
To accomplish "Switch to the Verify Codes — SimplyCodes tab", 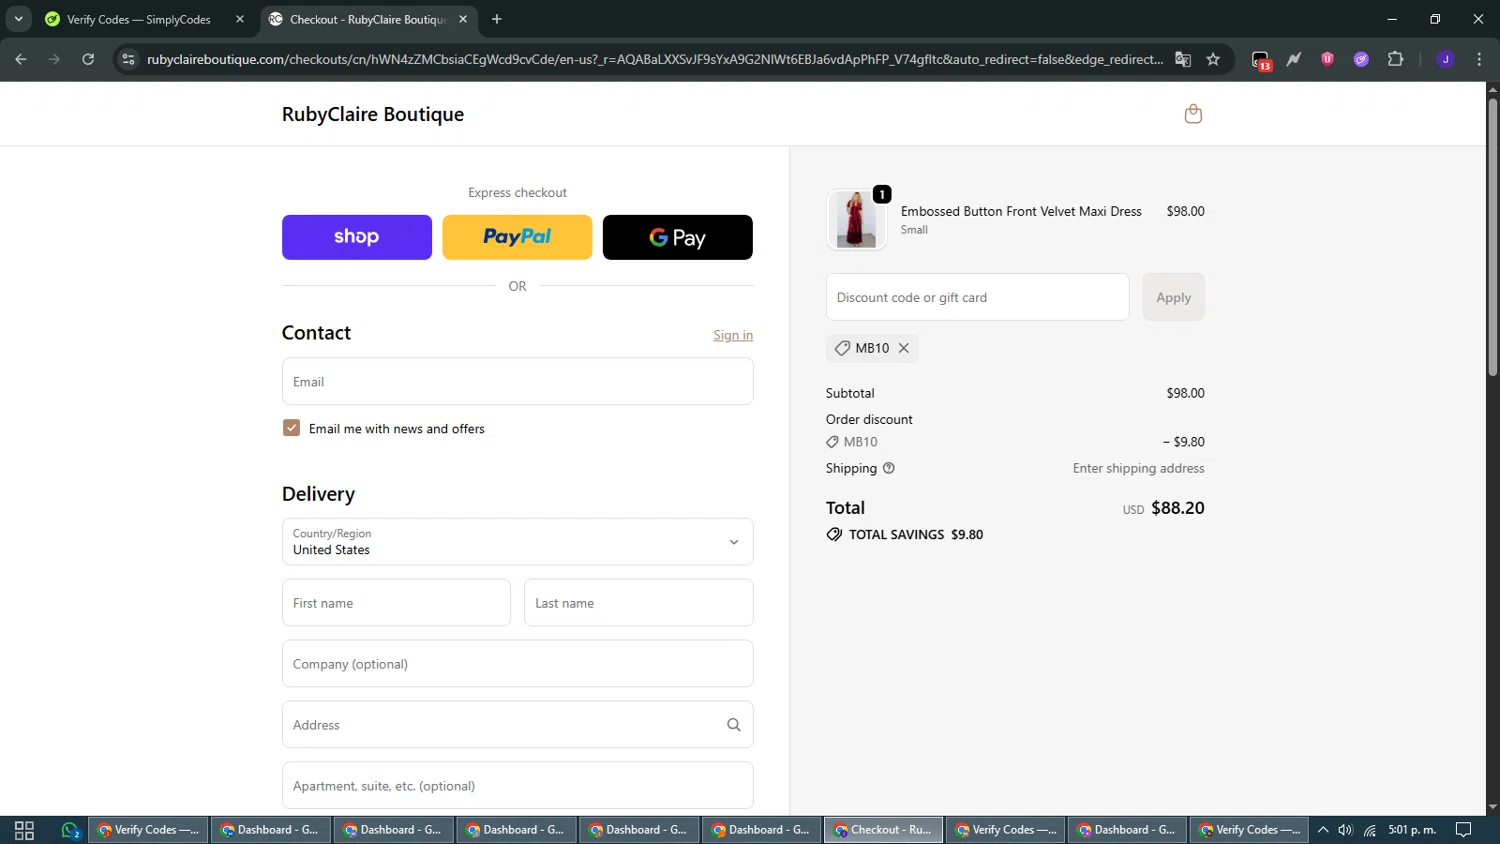I will click(x=144, y=19).
